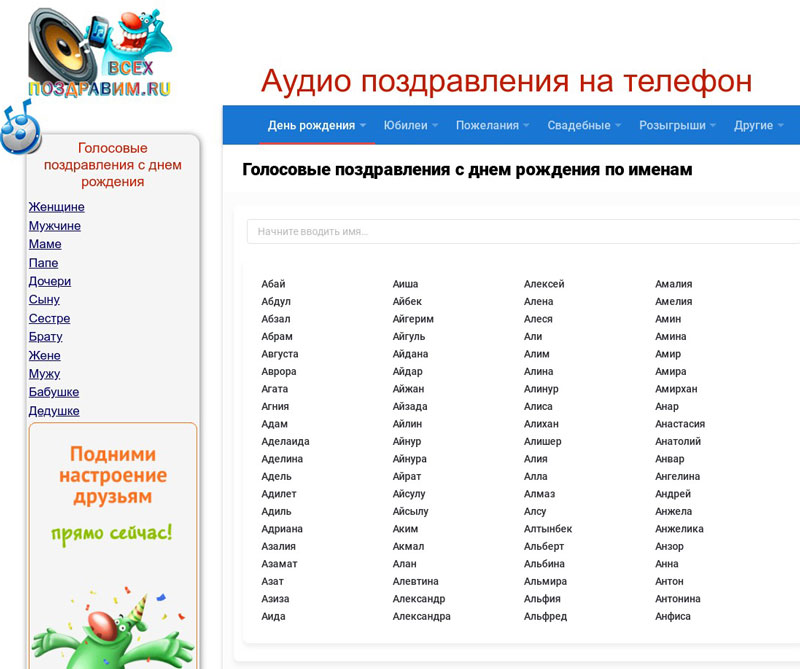The width and height of the screenshot is (800, 669).
Task: Go to the Маме greetings link
Action: (45, 244)
